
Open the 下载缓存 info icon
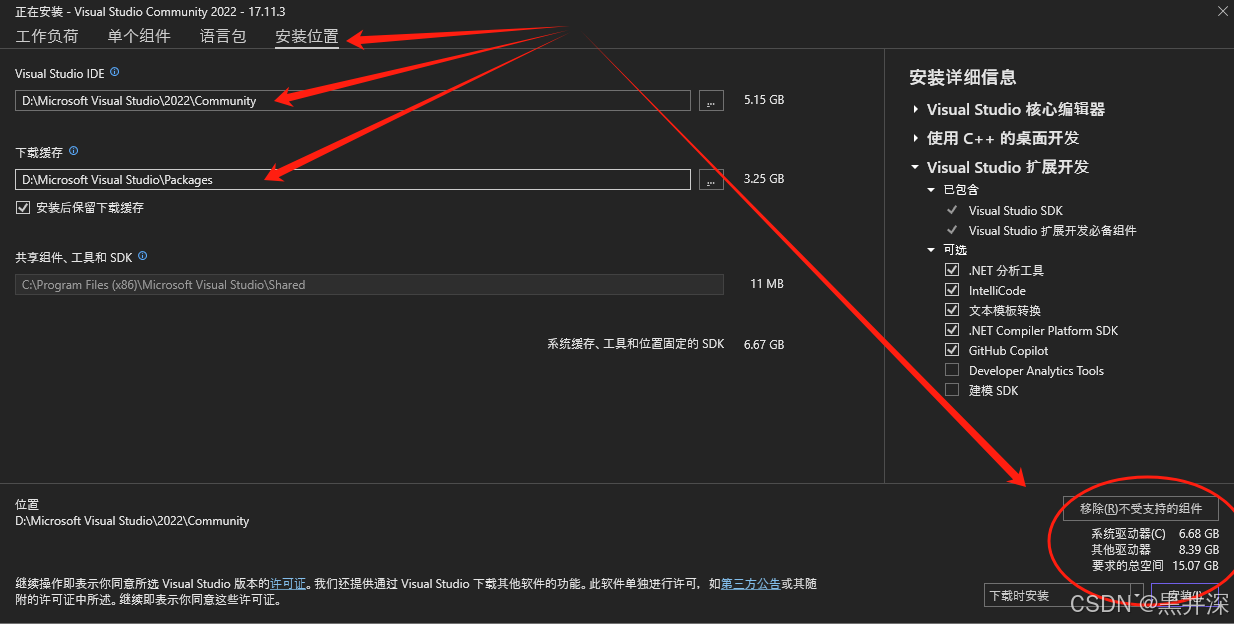click(74, 152)
